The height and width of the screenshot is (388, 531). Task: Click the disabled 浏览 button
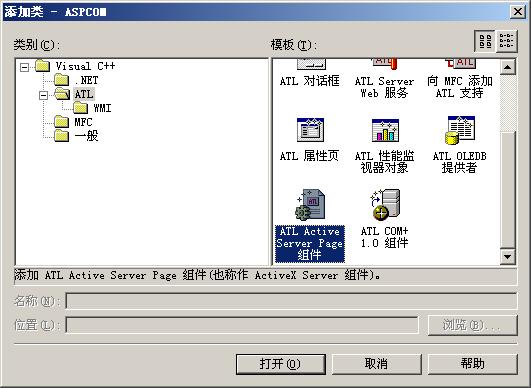[x=473, y=325]
